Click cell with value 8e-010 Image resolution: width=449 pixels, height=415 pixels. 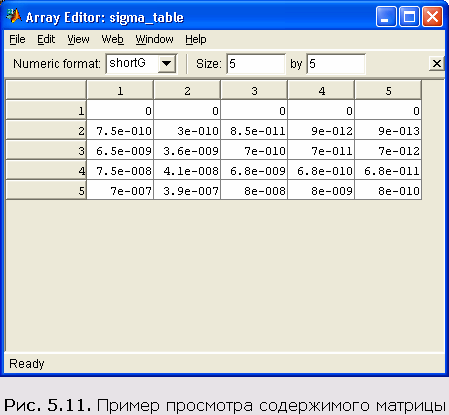point(388,190)
